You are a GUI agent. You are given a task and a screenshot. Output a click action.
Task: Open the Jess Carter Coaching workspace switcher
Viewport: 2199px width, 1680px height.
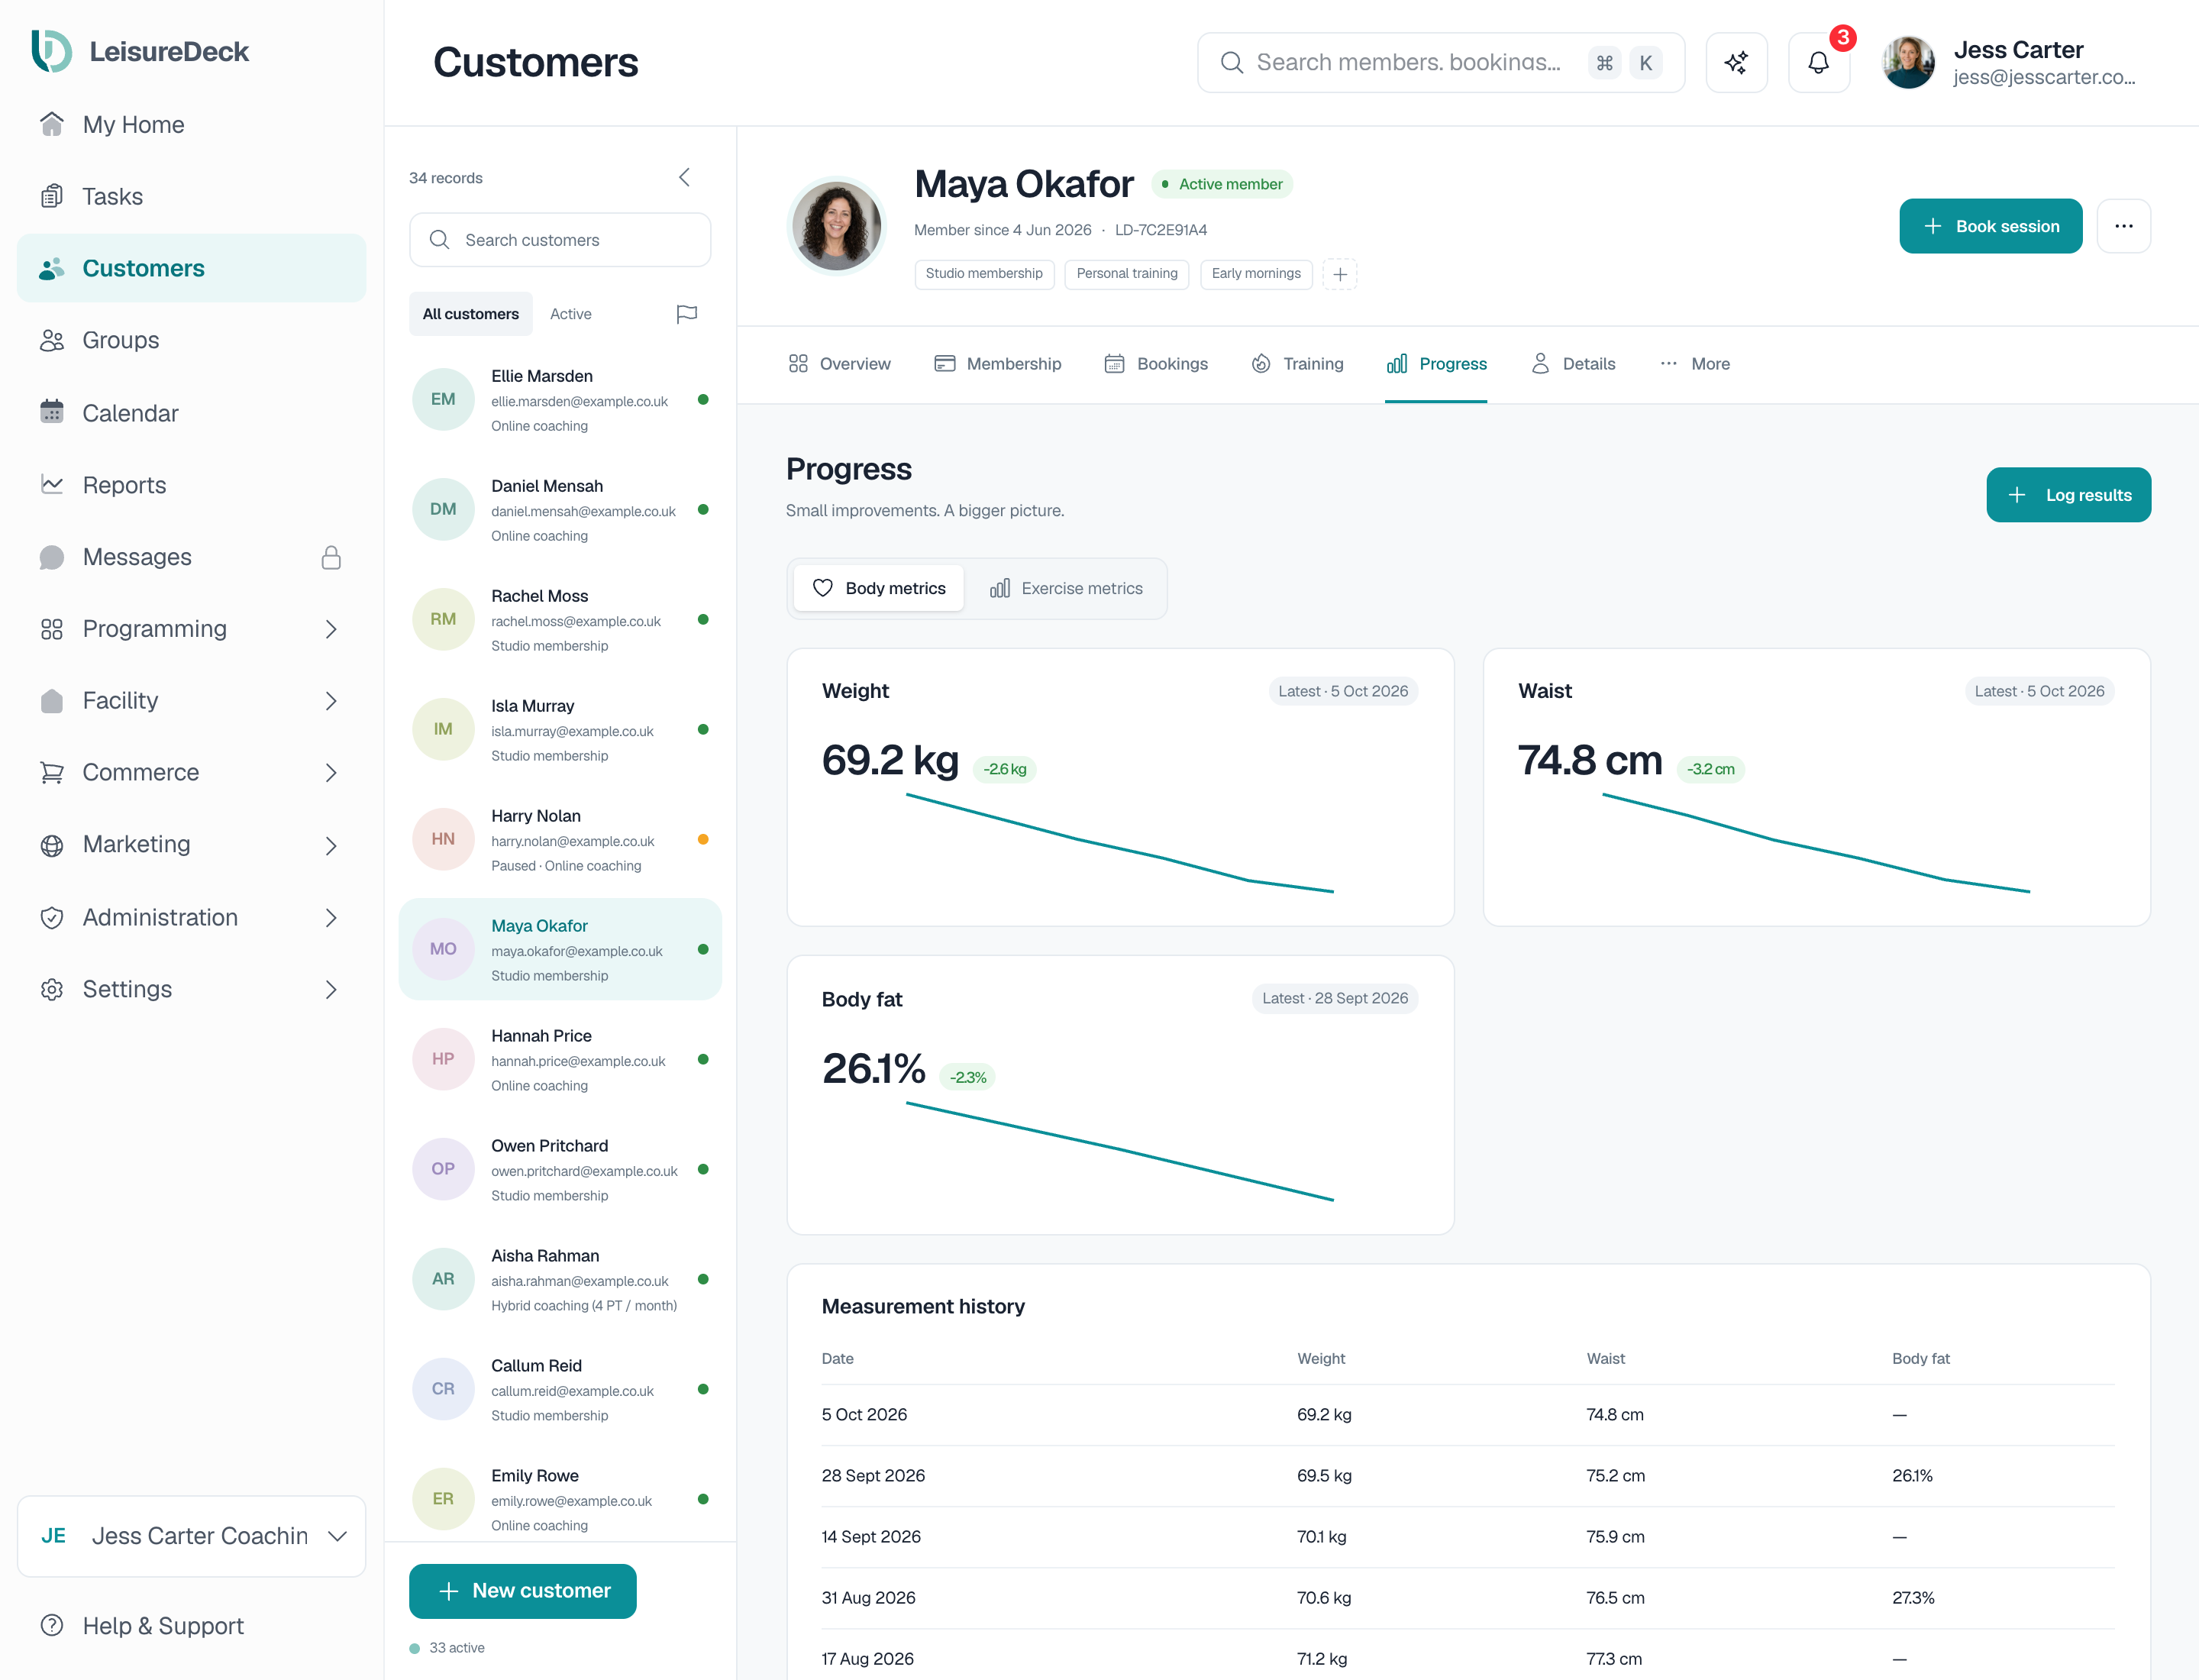click(191, 1536)
